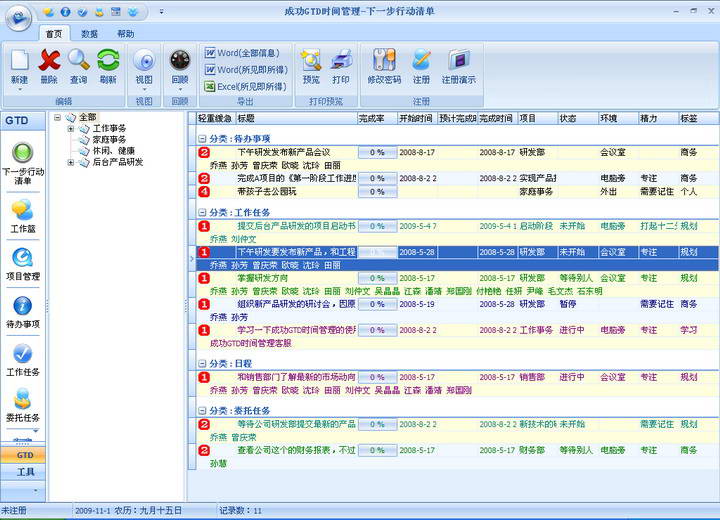720x520 pixels.
Task: Collapse the 分类: 日程 group
Action: pos(202,363)
